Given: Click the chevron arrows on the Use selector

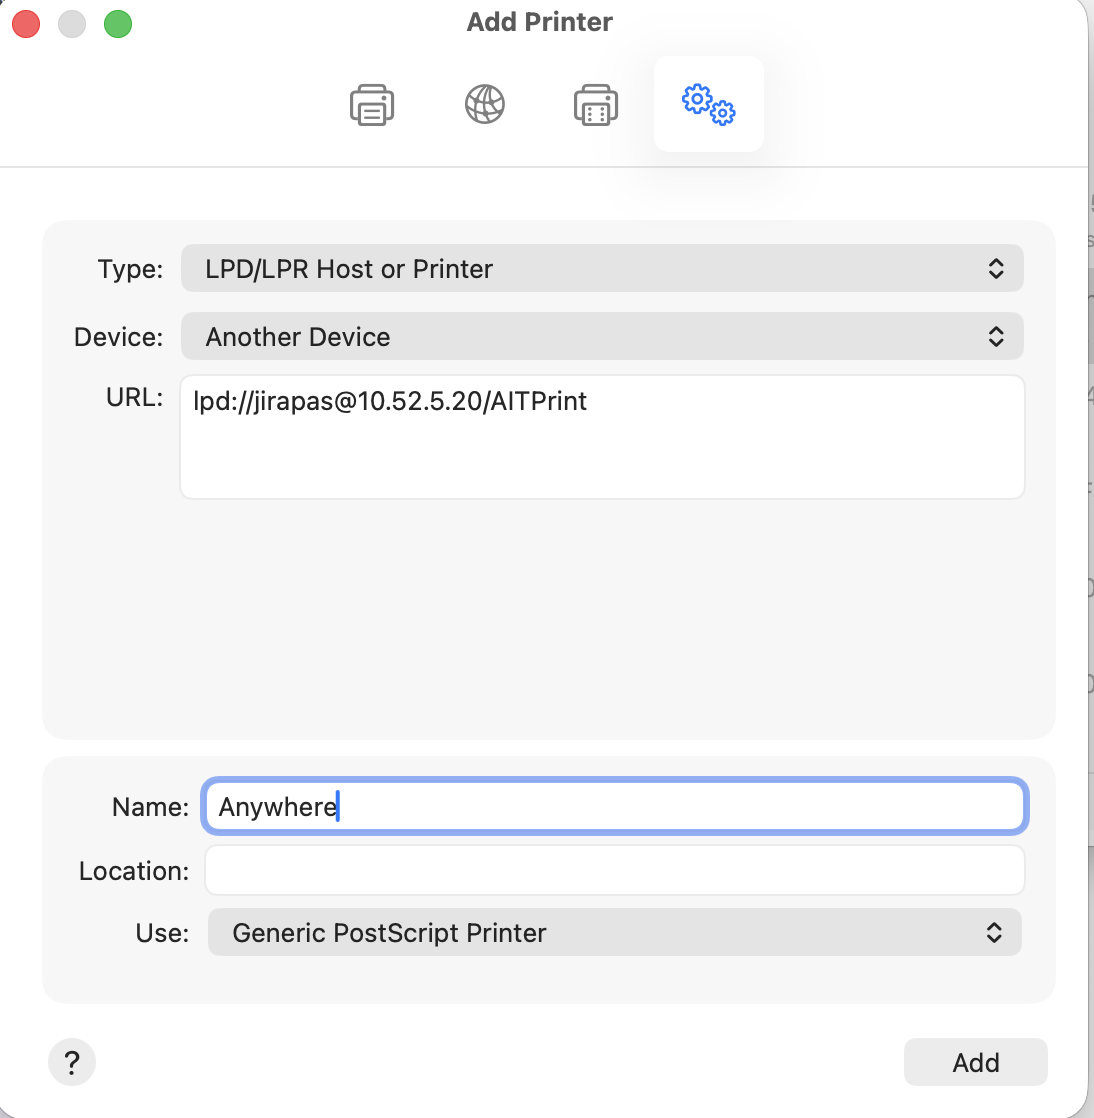Looking at the screenshot, I should click(x=994, y=933).
